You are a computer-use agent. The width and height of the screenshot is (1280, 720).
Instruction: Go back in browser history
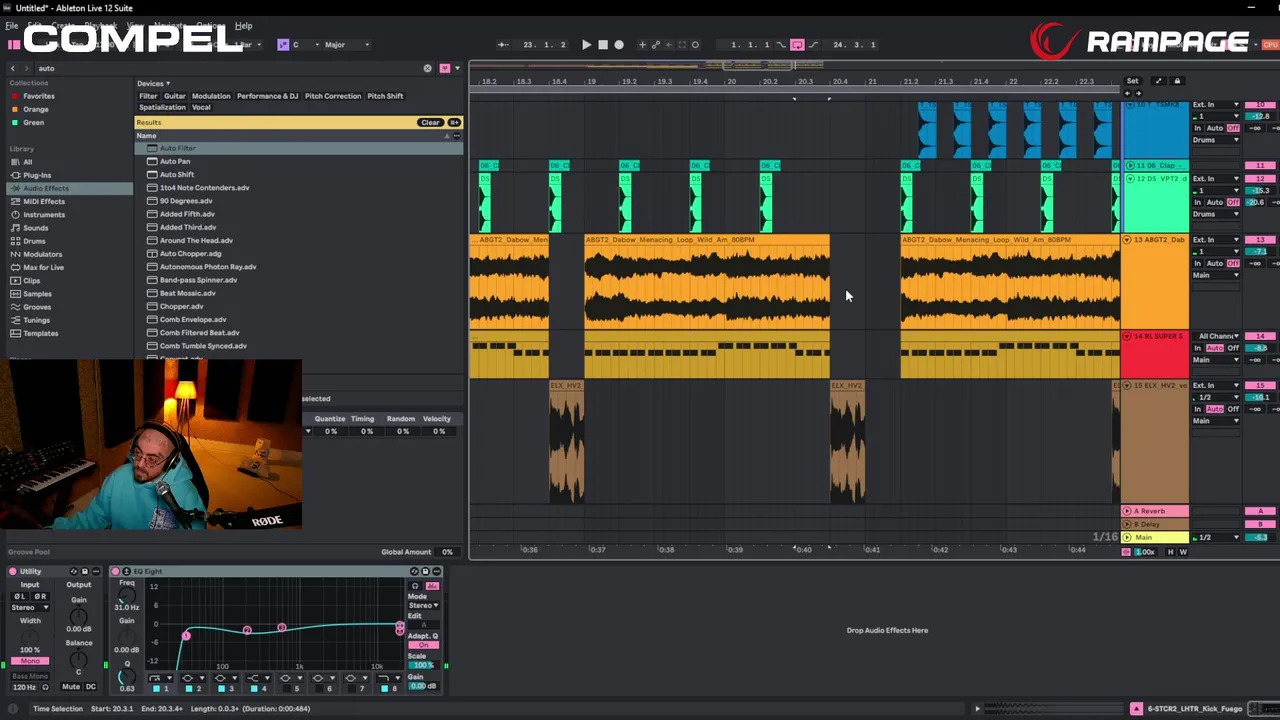click(x=13, y=68)
